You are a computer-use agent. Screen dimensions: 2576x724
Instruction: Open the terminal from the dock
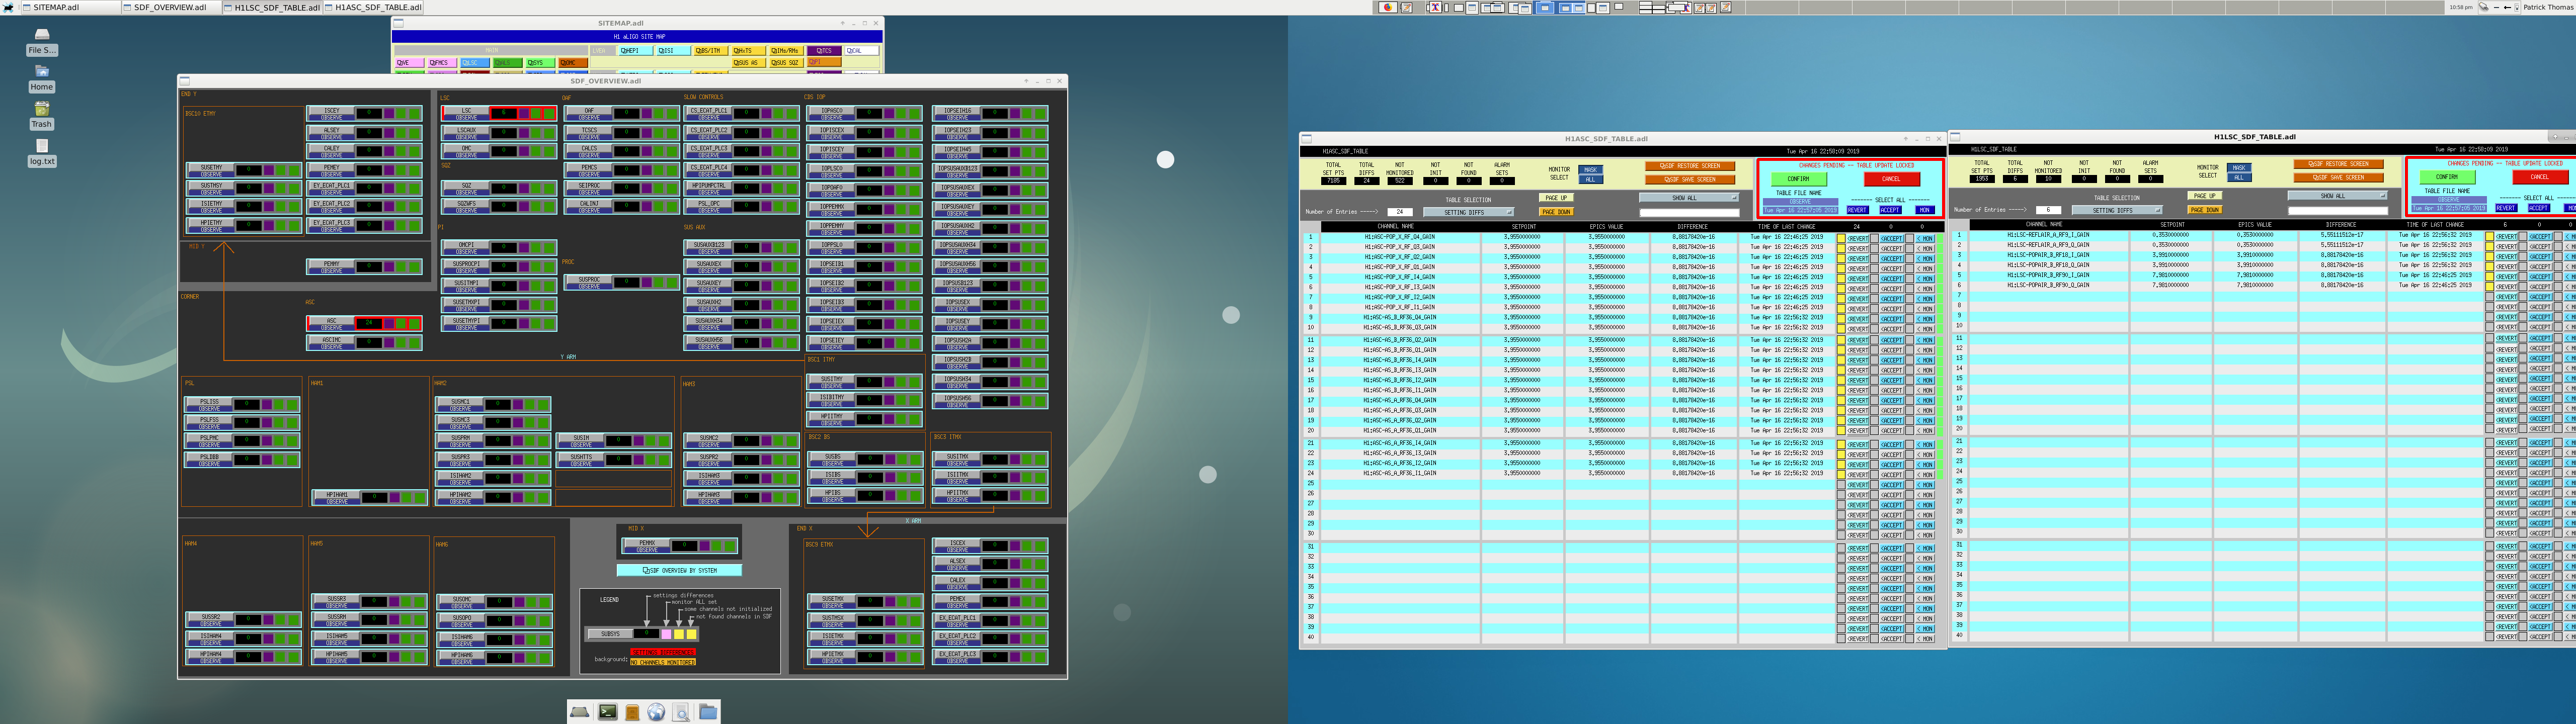pyautogui.click(x=608, y=711)
